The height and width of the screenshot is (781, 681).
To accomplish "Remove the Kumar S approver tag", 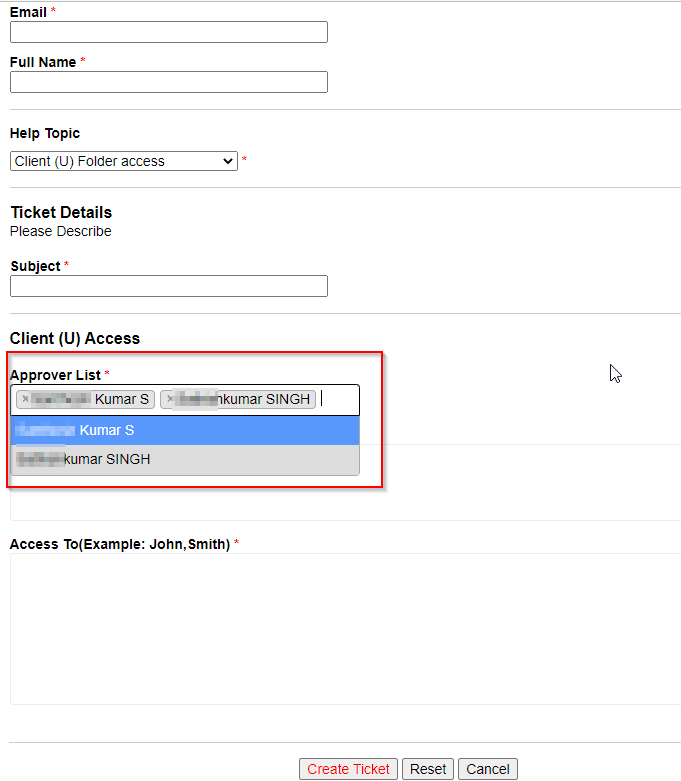I will click(25, 400).
